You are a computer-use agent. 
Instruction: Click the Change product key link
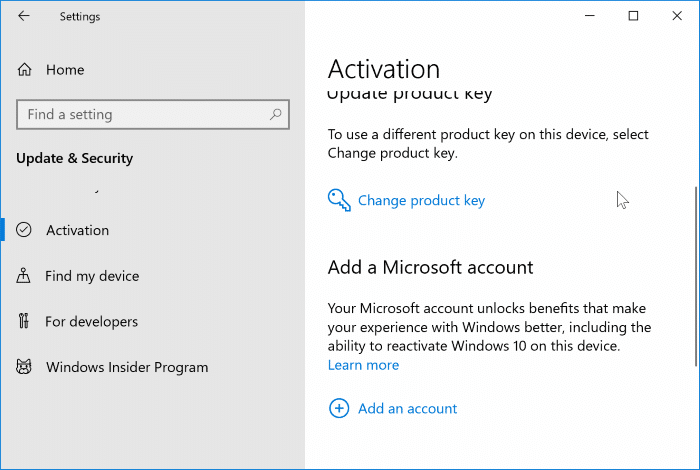[421, 200]
